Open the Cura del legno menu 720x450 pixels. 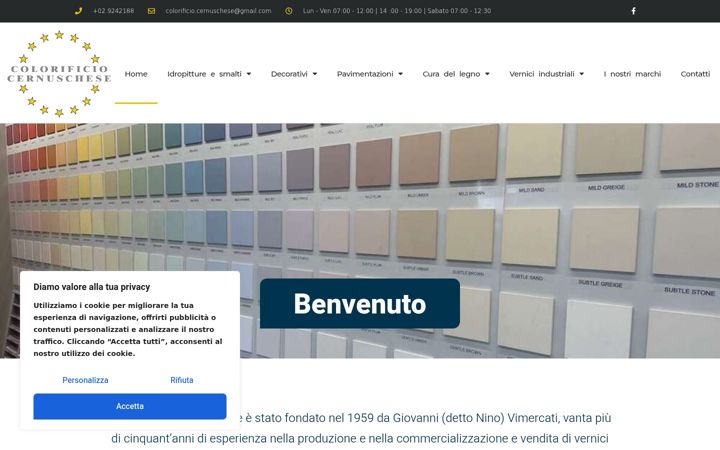(x=451, y=74)
